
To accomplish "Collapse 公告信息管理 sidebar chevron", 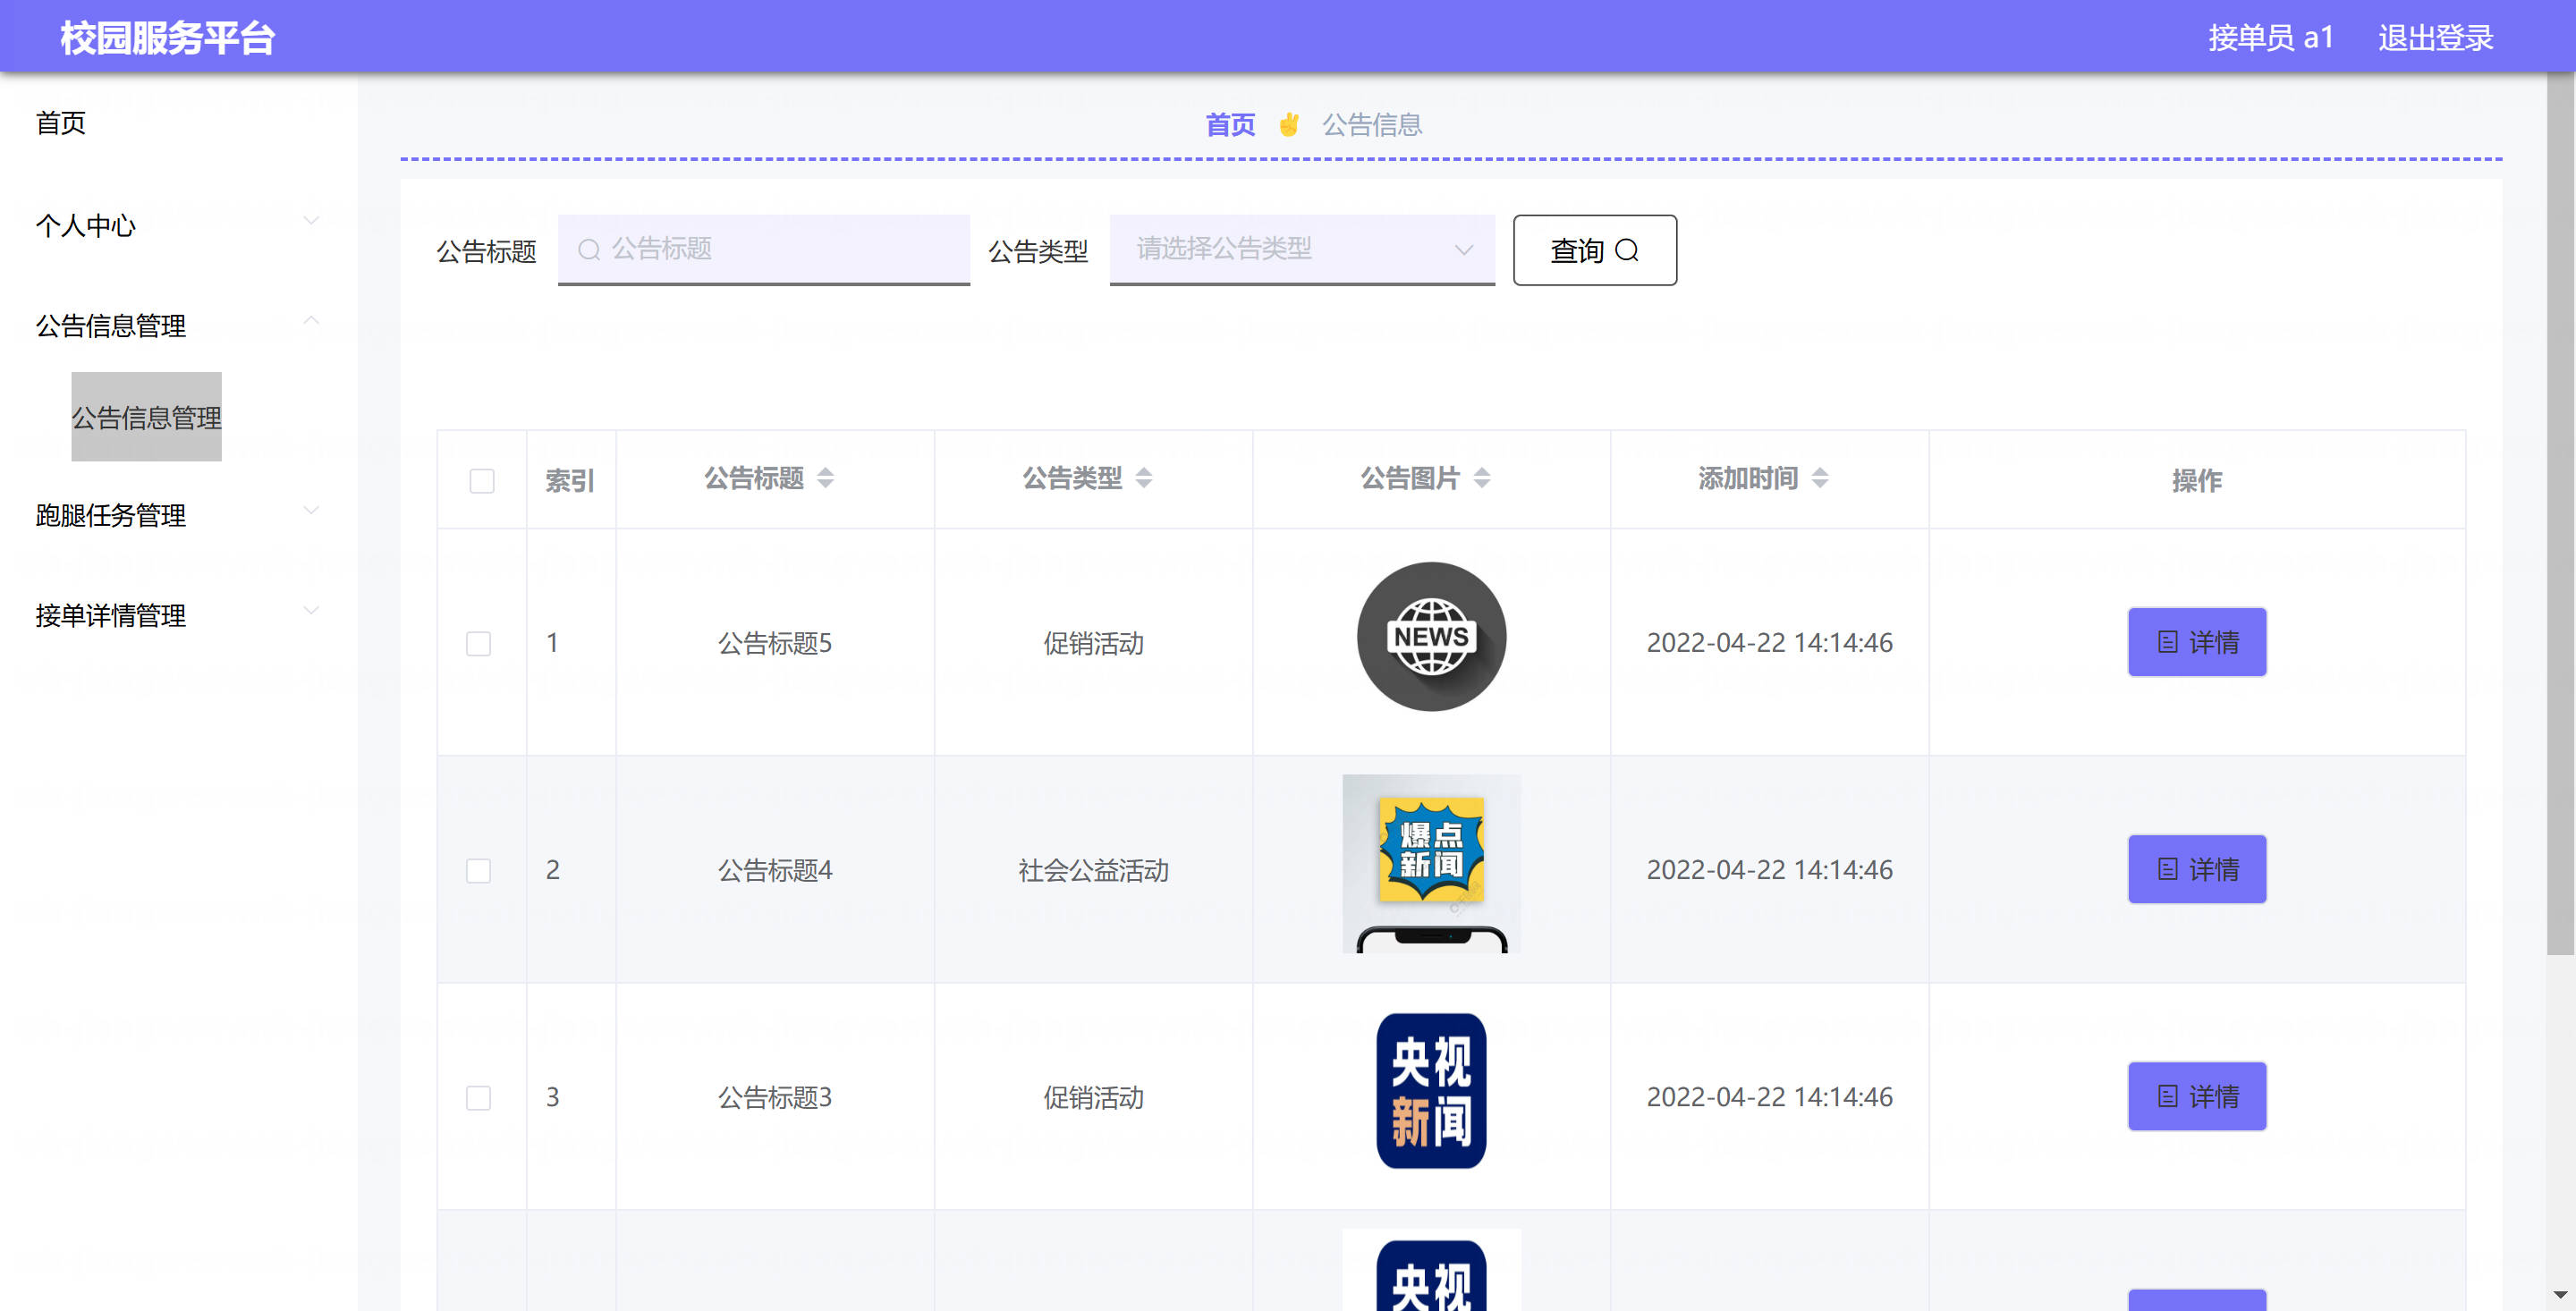I will [311, 320].
